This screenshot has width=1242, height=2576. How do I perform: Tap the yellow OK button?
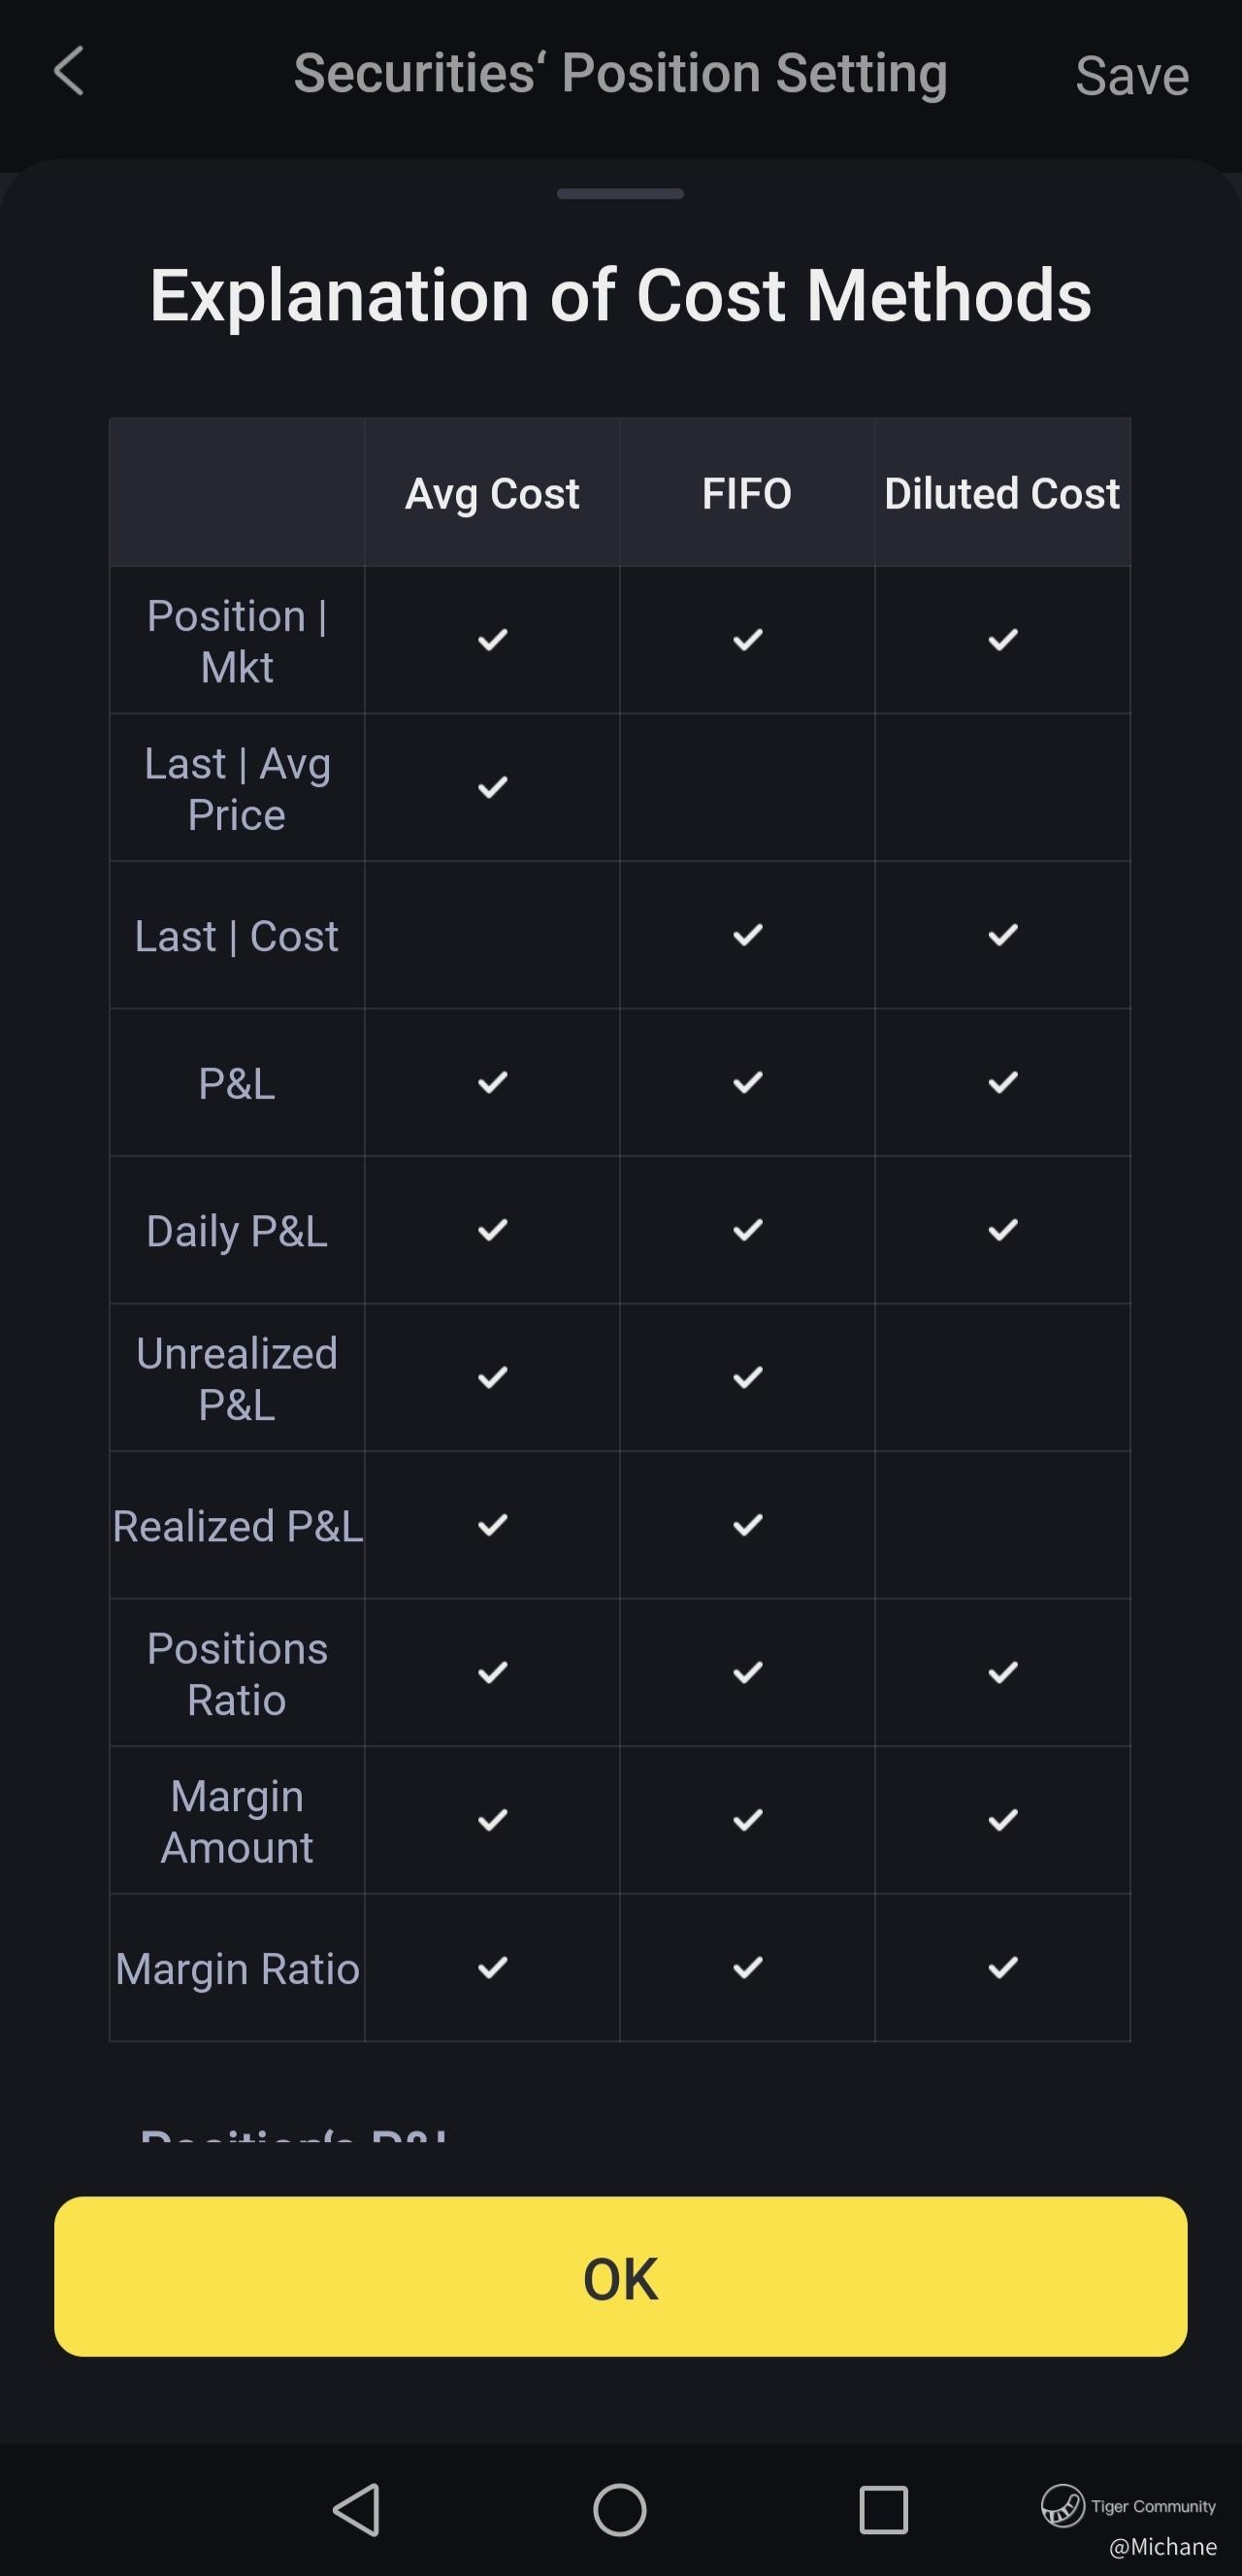pyautogui.click(x=620, y=2276)
